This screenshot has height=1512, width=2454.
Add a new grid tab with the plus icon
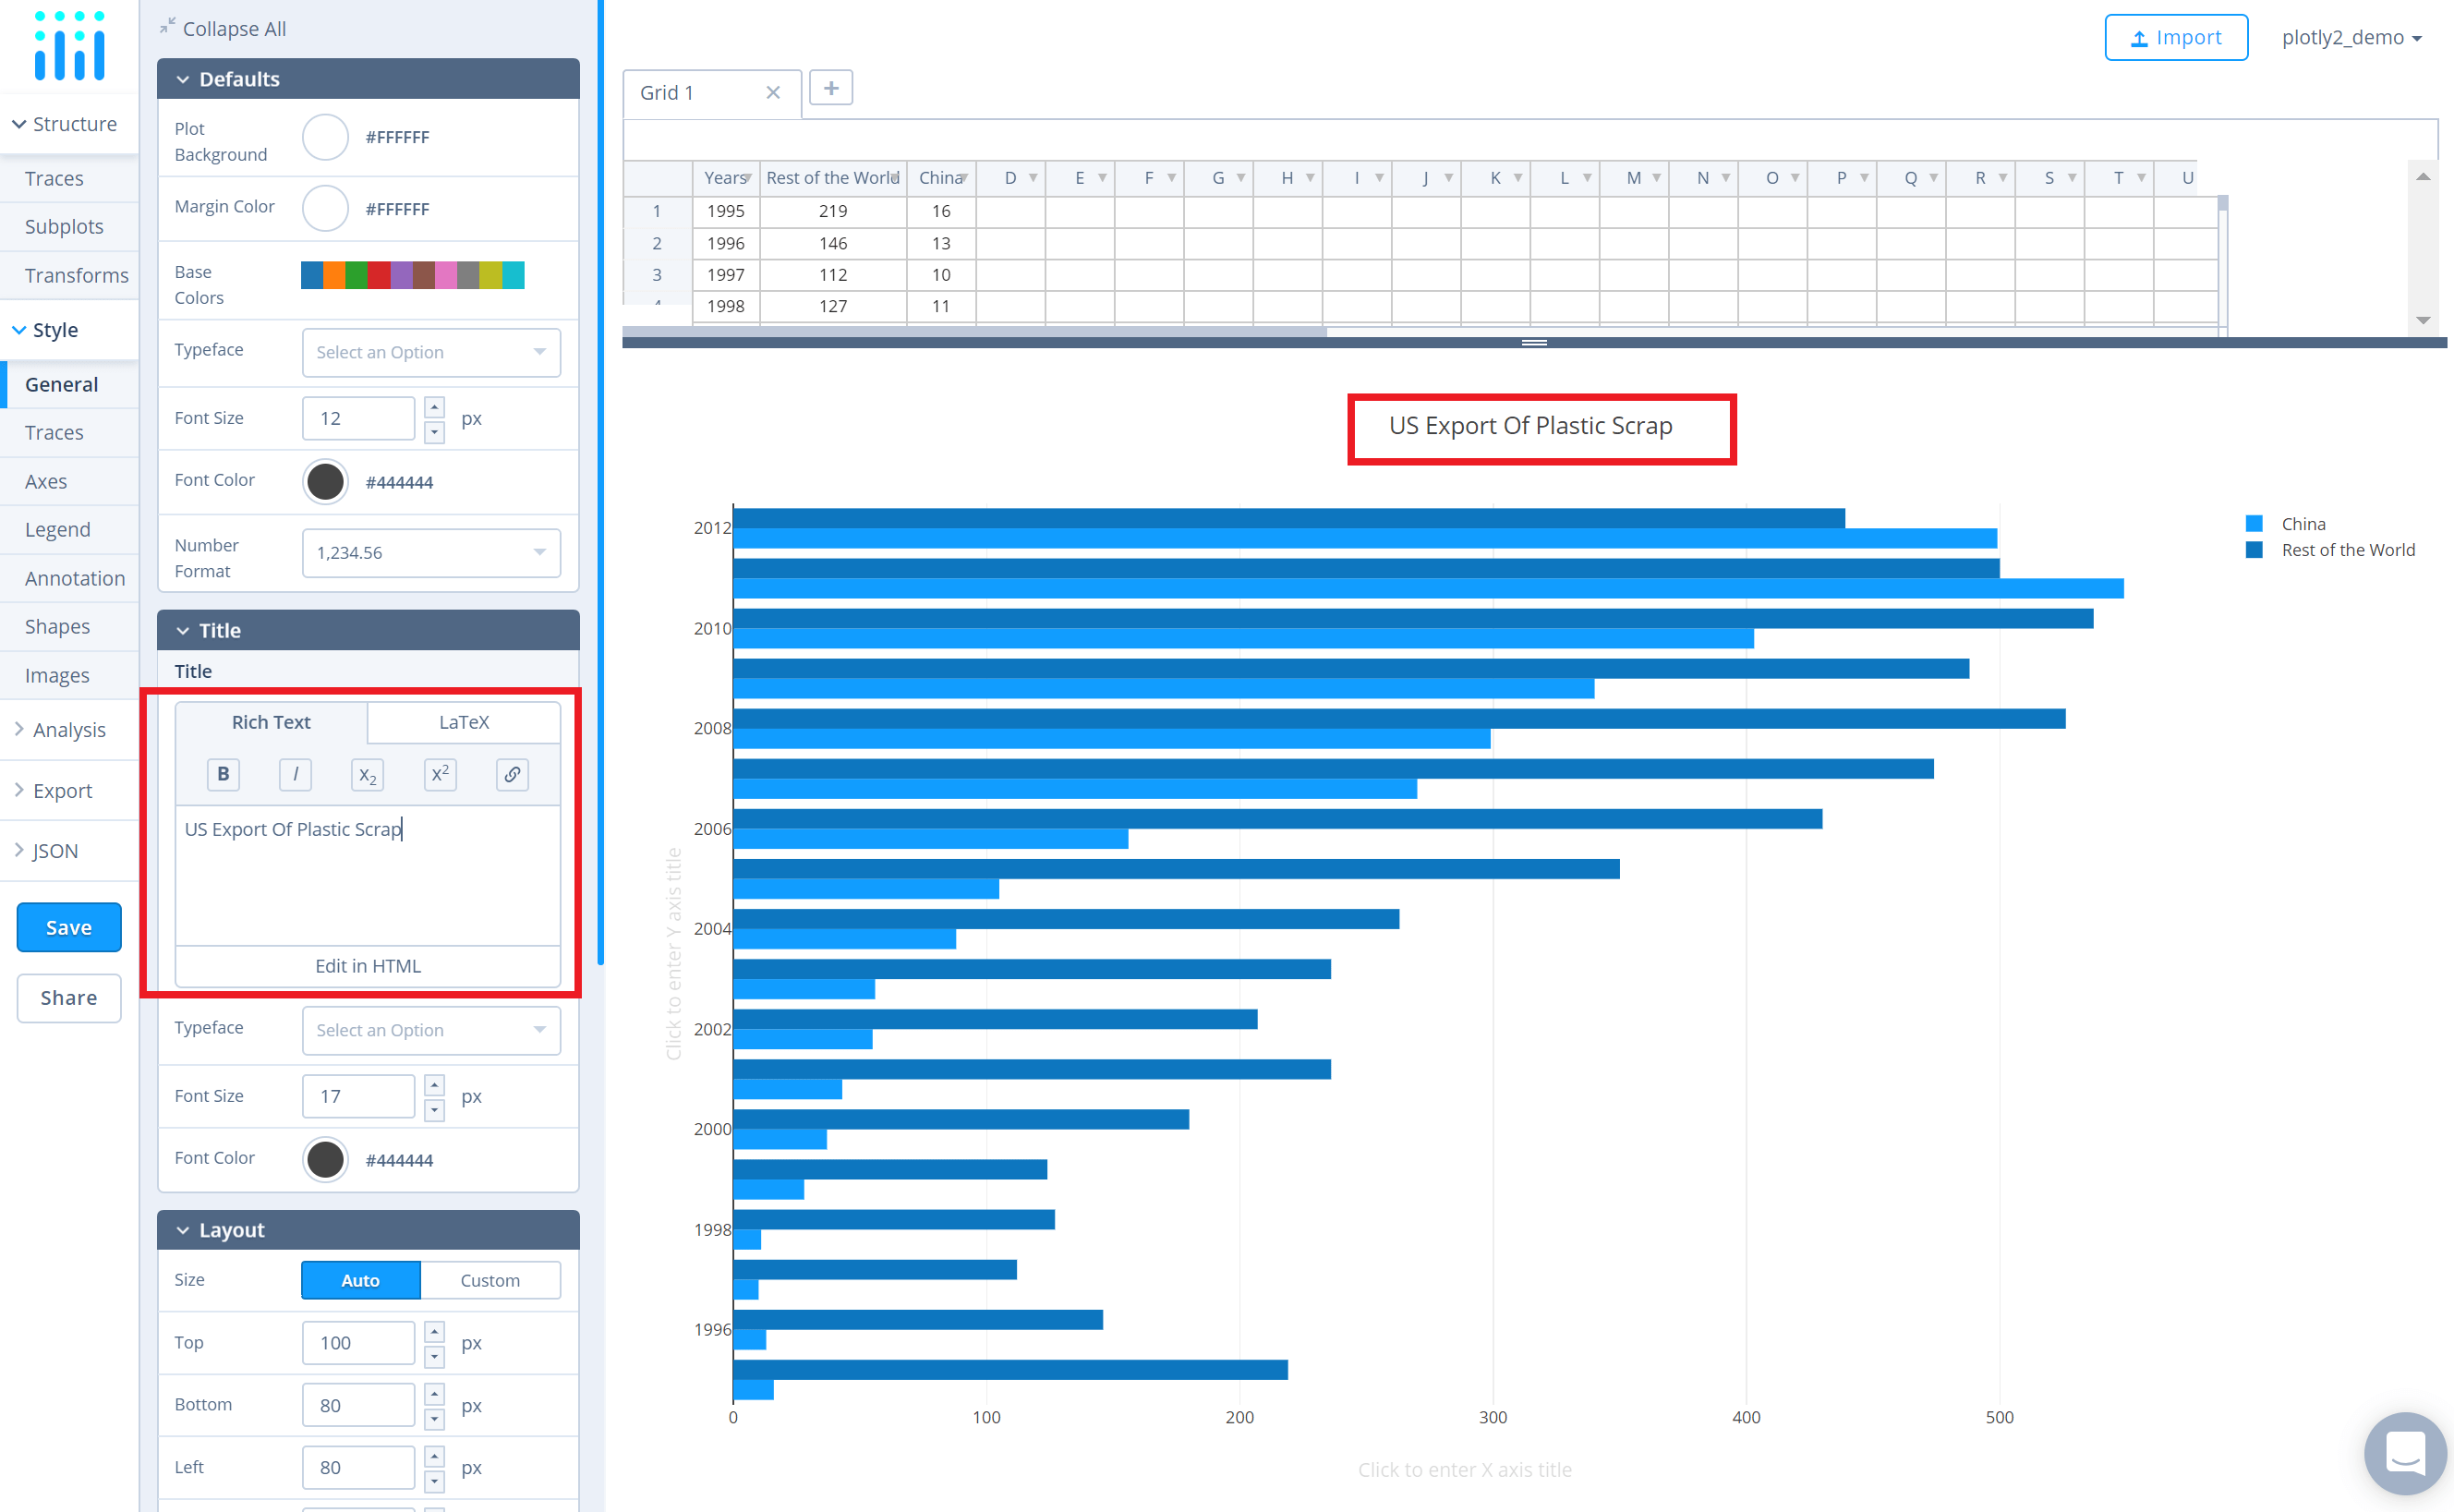pos(830,88)
